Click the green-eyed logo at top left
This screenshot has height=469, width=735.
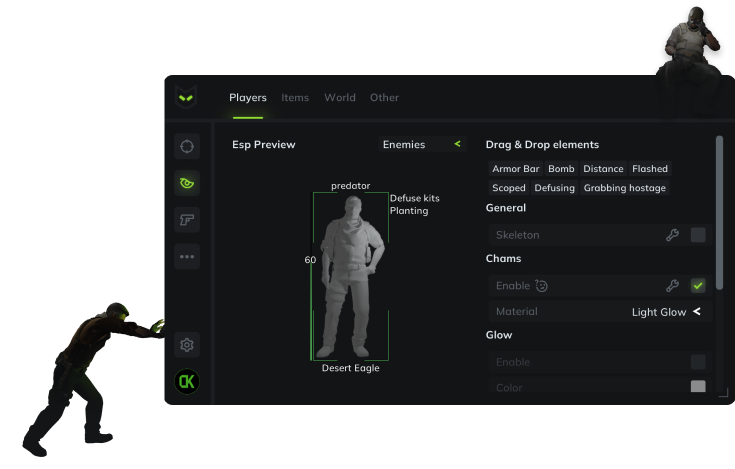pos(186,97)
